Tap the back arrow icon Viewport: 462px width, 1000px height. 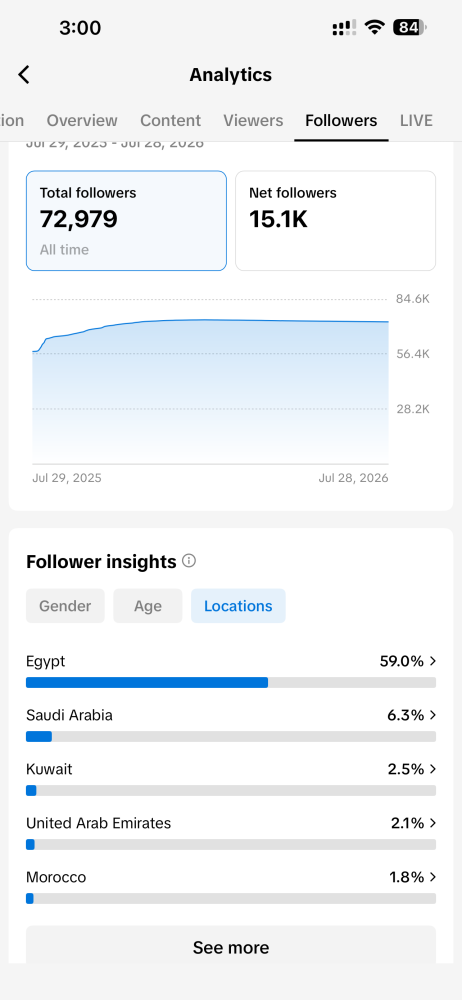coord(24,75)
